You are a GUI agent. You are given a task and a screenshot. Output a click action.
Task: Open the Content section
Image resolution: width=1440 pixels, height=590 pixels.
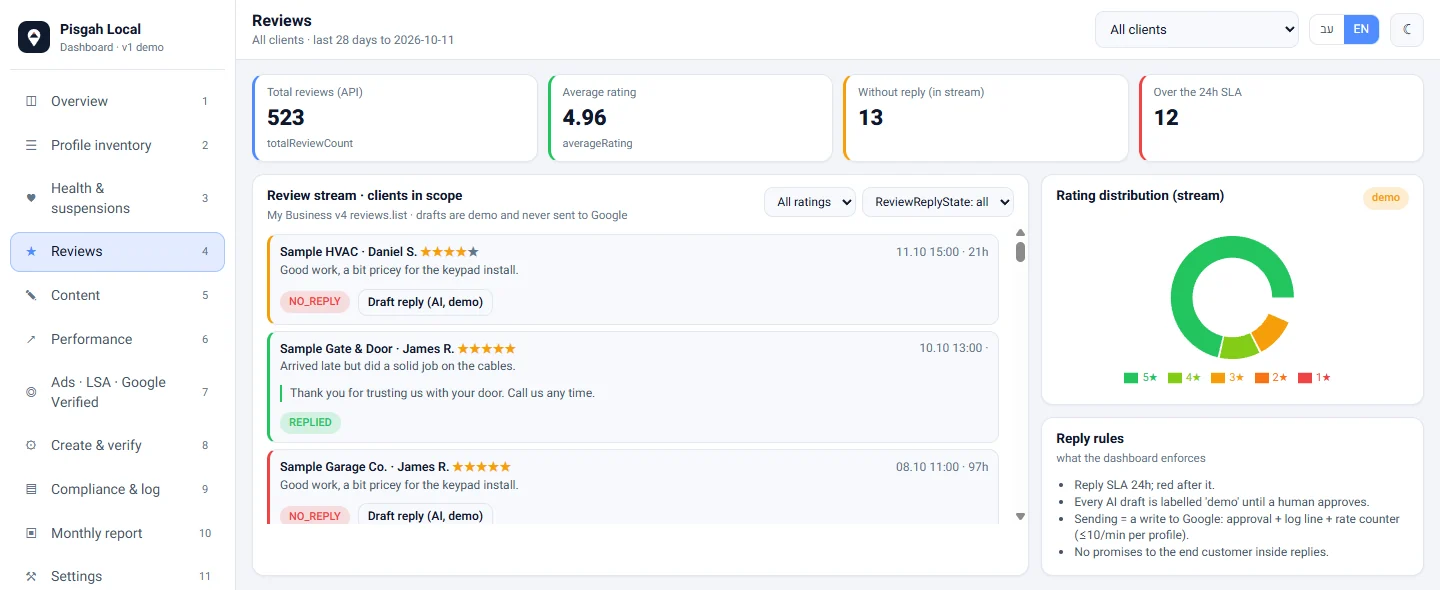[117, 295]
